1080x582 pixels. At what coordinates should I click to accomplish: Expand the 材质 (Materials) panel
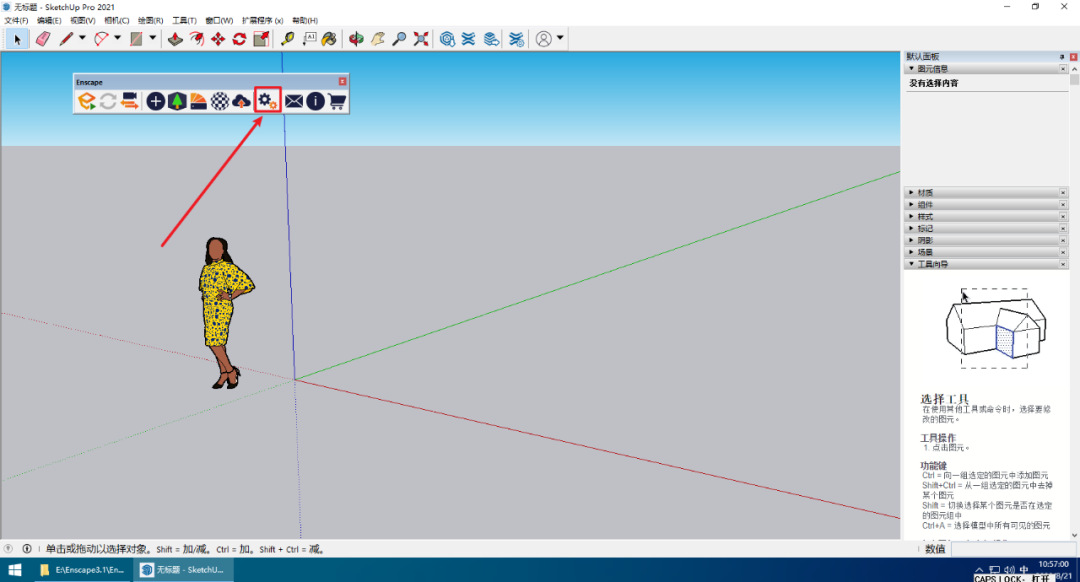tap(925, 192)
